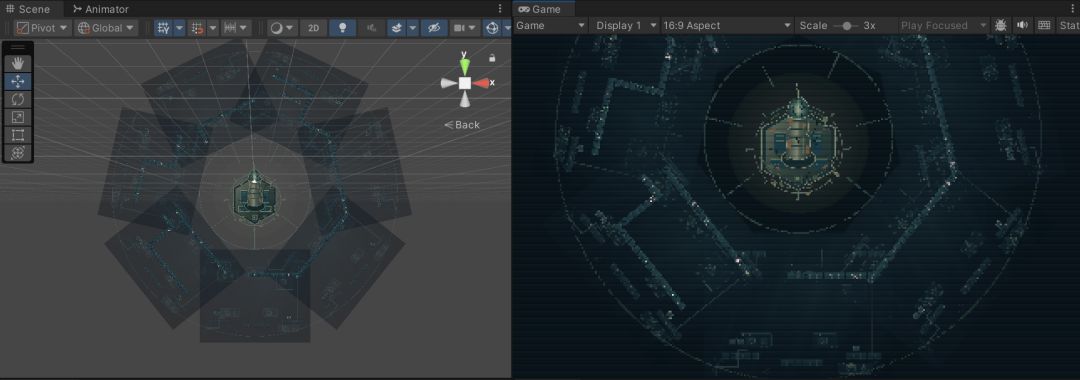Viewport: 1080px width, 380px height.
Task: Expand grid settings dropdown arrow
Action: [x=179, y=28]
